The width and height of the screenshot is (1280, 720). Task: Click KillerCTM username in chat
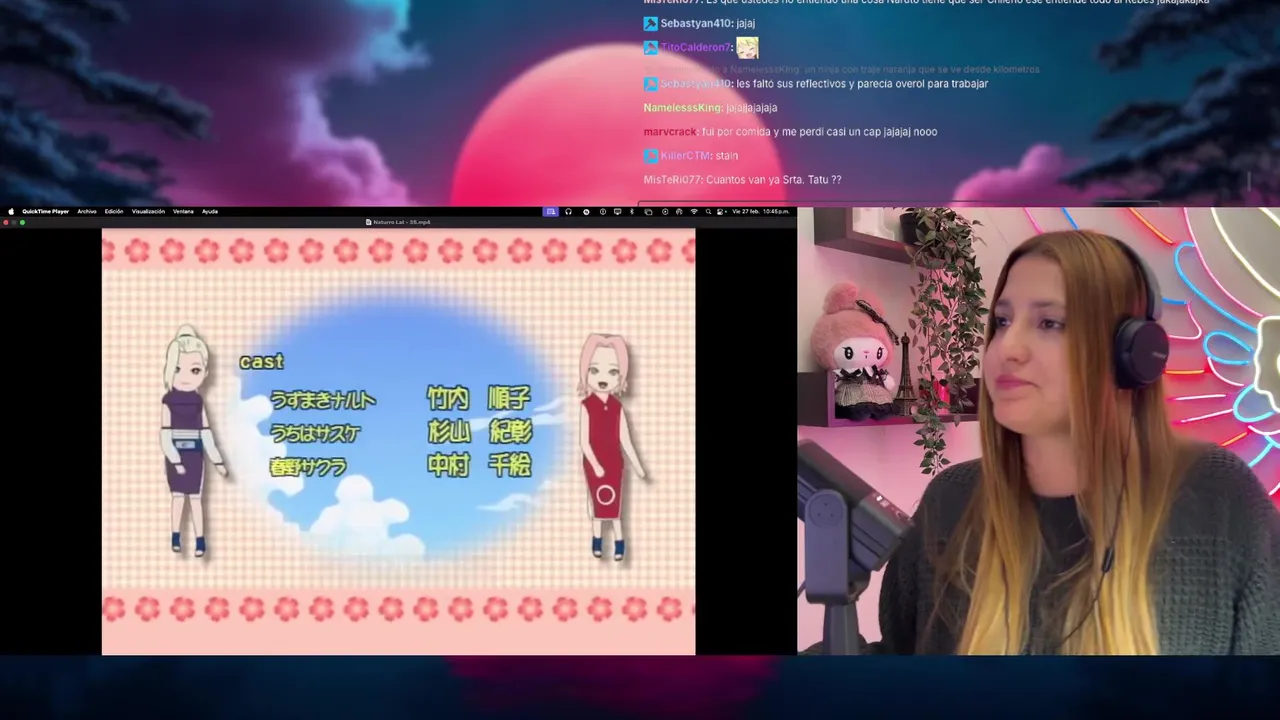[685, 155]
